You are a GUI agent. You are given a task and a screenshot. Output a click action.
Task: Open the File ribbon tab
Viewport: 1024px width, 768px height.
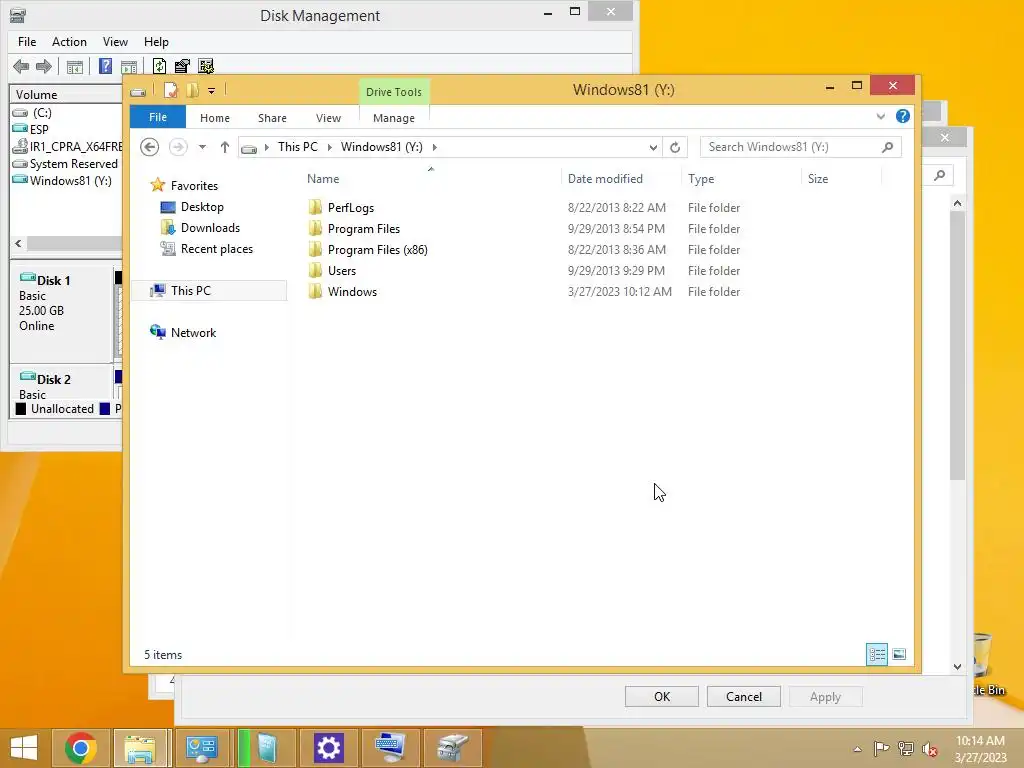[x=158, y=117]
